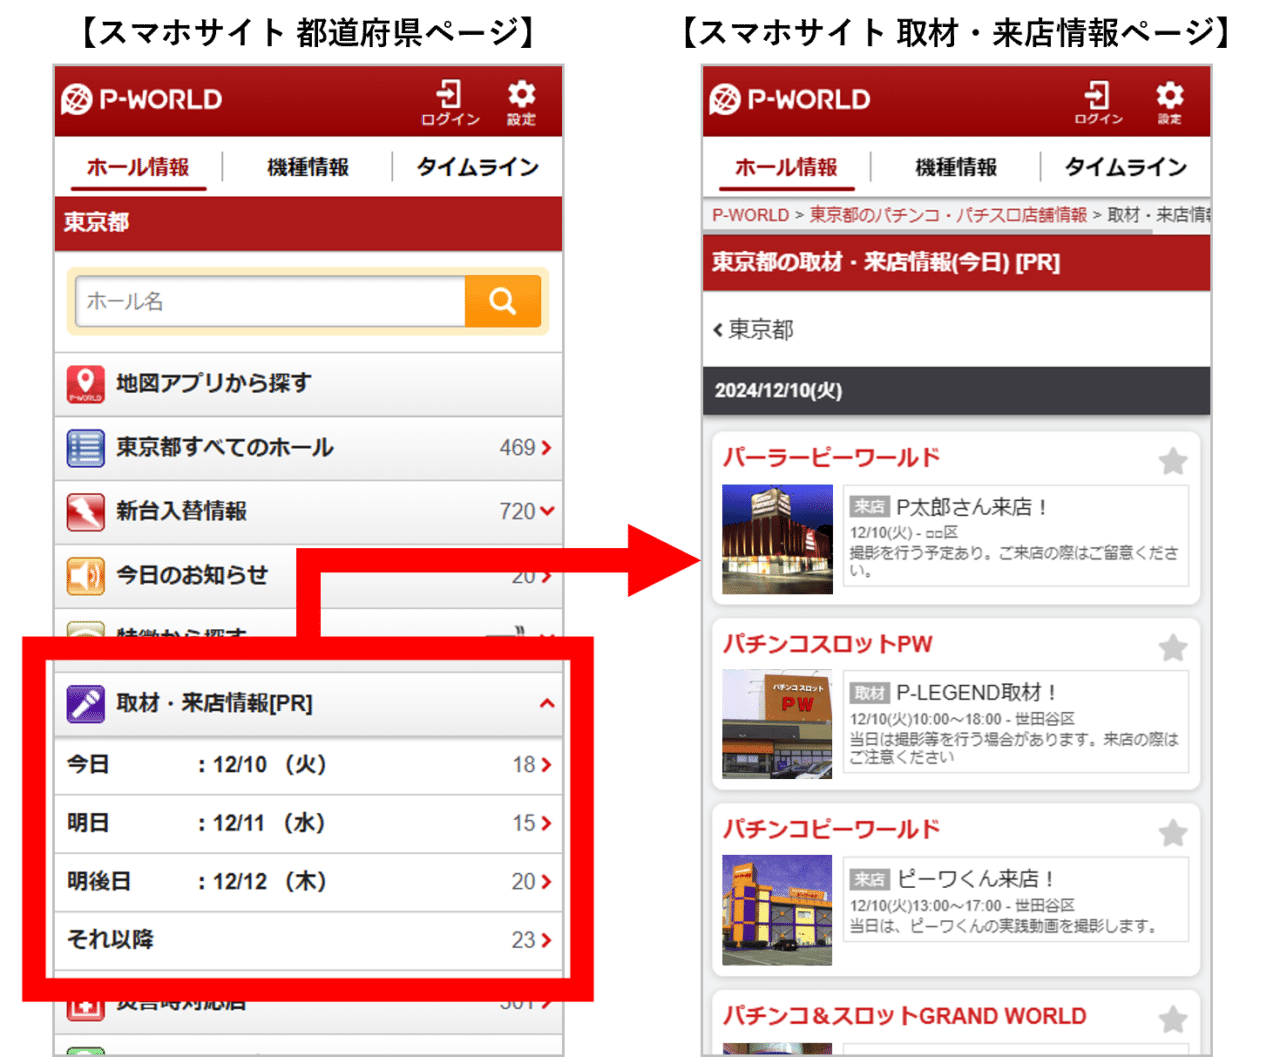Click the map pin icon for 地図アプリから探す

point(86,384)
